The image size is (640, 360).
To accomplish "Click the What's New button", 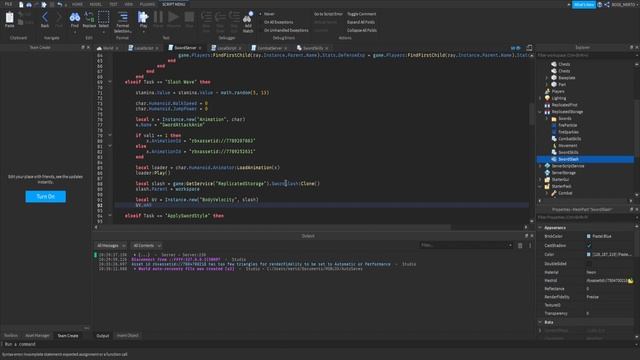I will pos(584,4).
